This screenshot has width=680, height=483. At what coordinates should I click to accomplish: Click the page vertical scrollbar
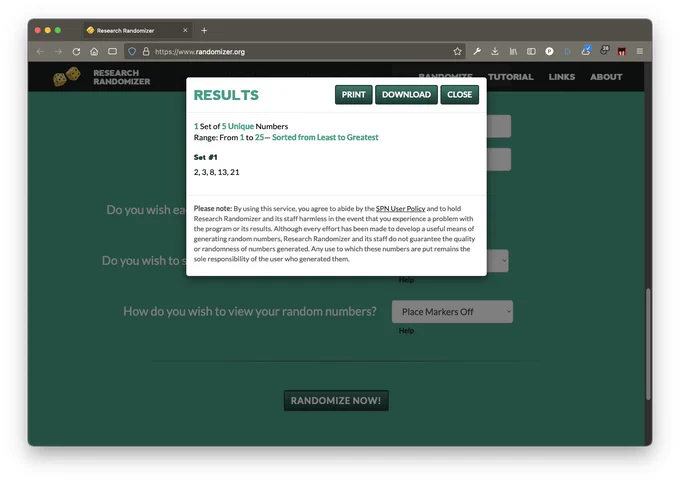tap(648, 343)
